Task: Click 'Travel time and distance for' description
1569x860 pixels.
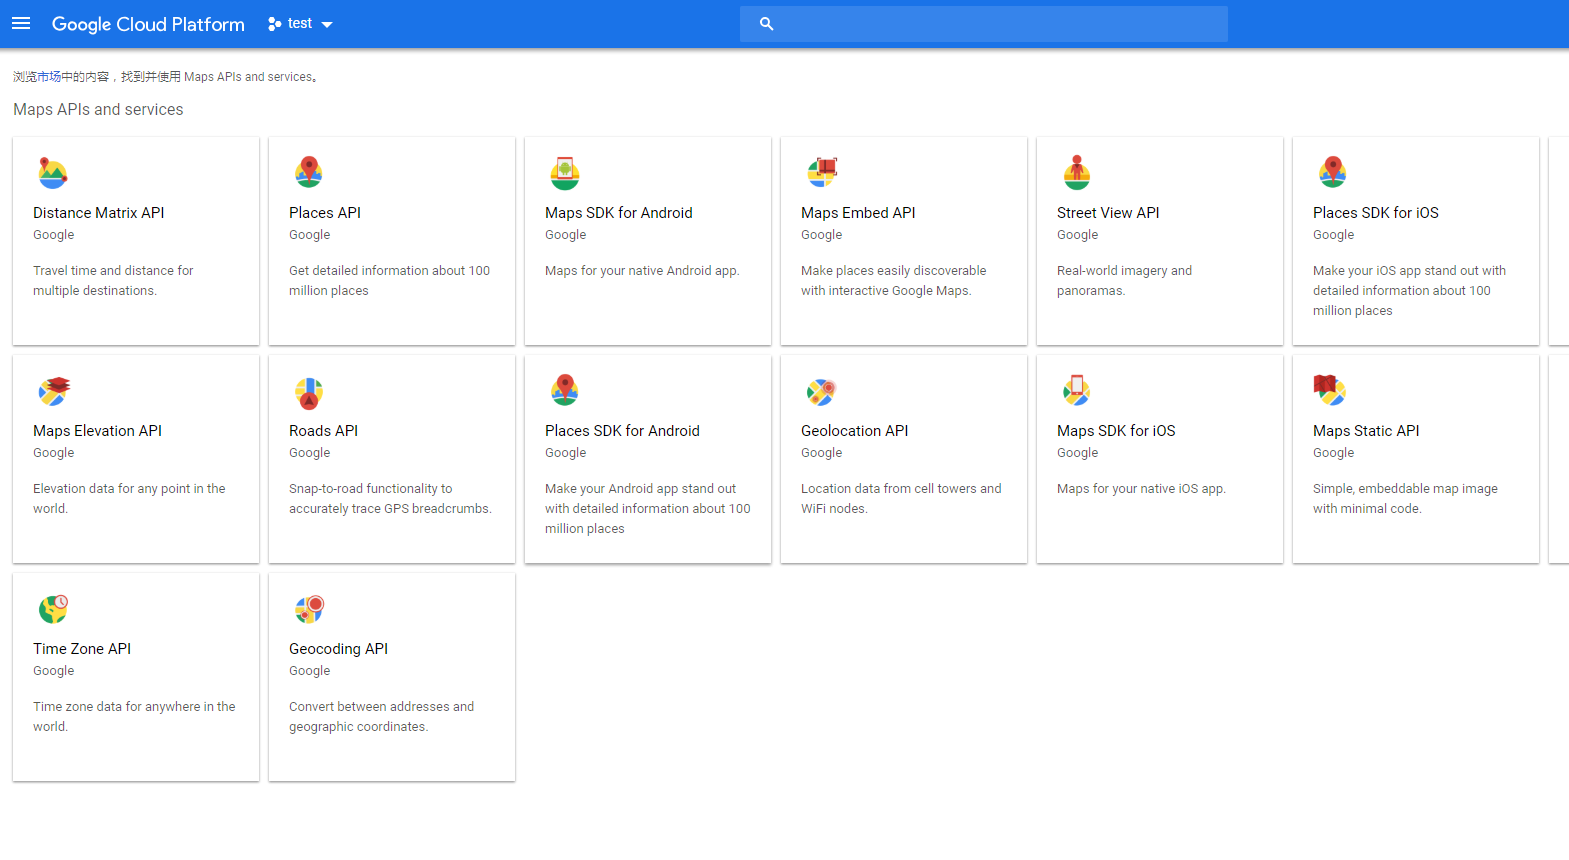Action: (113, 271)
